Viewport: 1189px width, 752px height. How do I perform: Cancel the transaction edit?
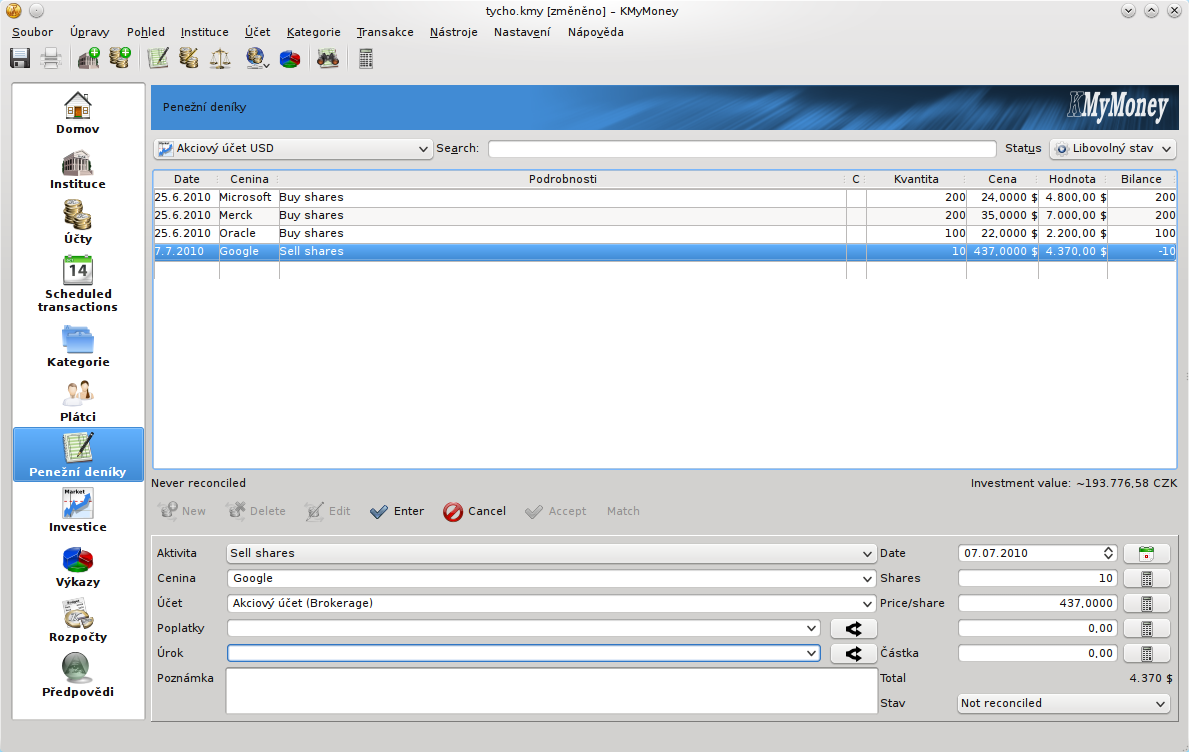[475, 511]
